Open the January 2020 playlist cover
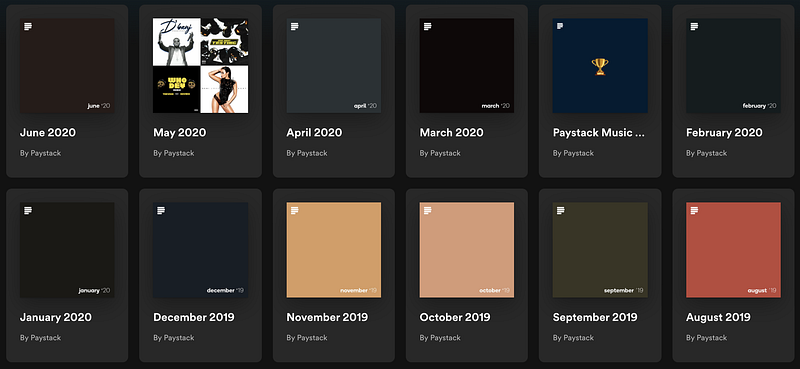 [67, 250]
